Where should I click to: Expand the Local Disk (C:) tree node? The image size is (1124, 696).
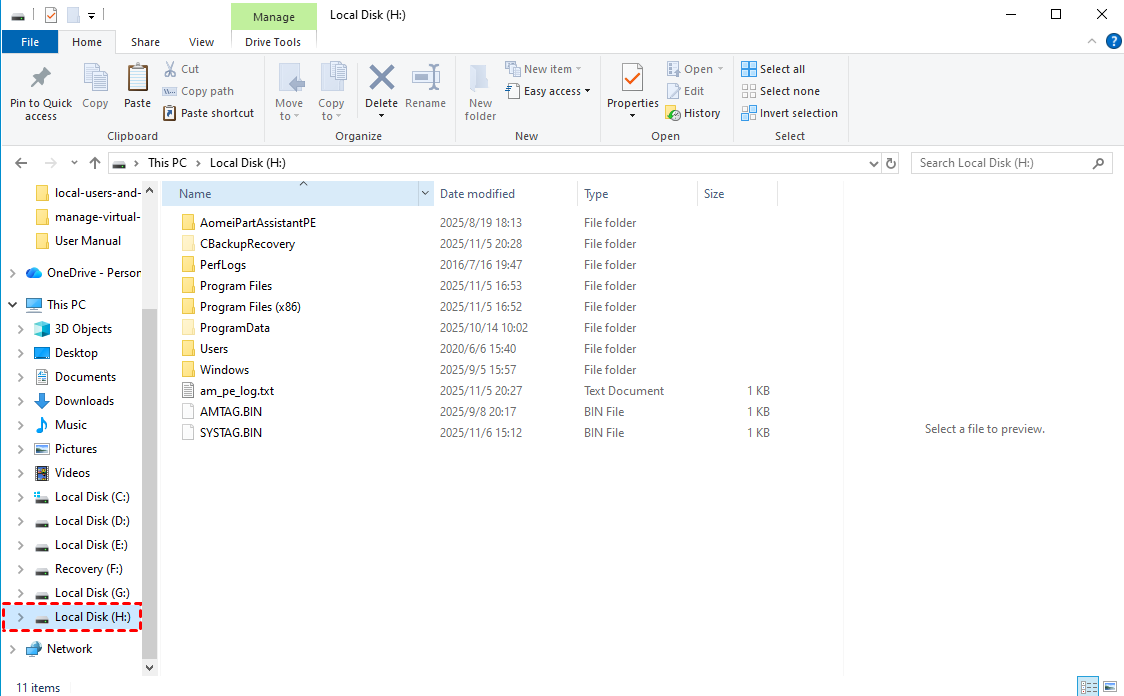pos(21,497)
